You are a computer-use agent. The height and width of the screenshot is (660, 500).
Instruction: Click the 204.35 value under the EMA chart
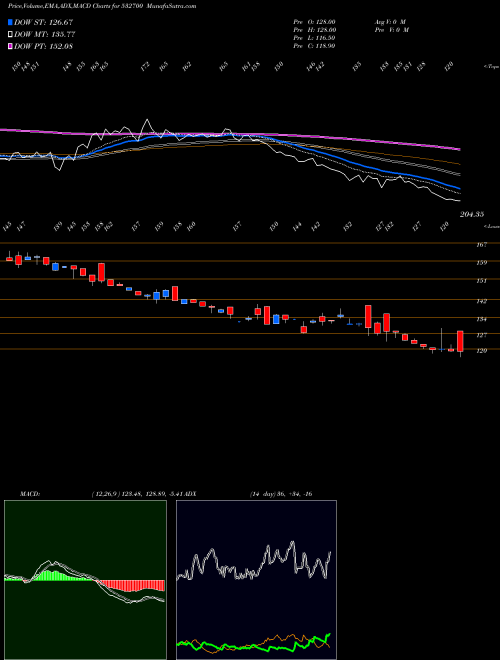click(x=471, y=214)
